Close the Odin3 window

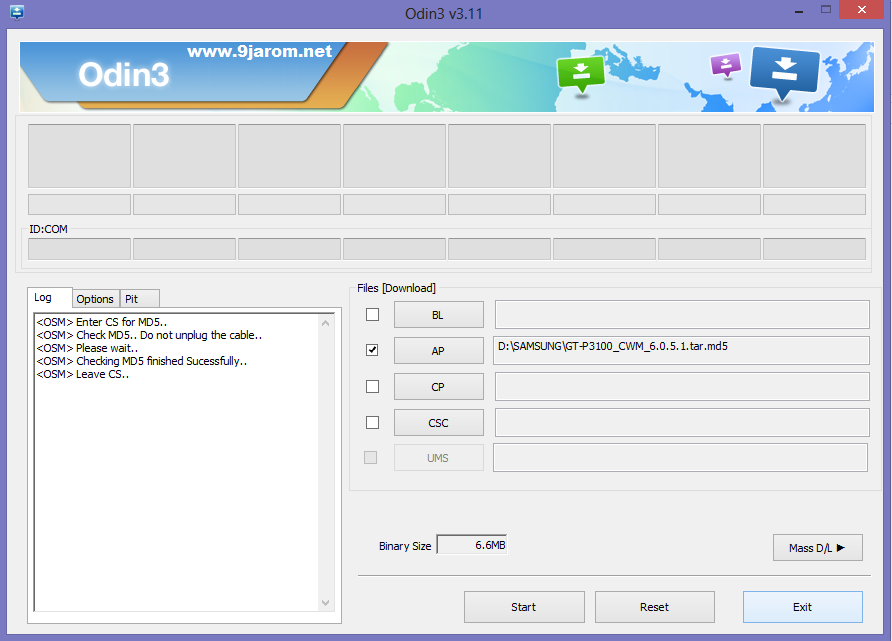(862, 10)
